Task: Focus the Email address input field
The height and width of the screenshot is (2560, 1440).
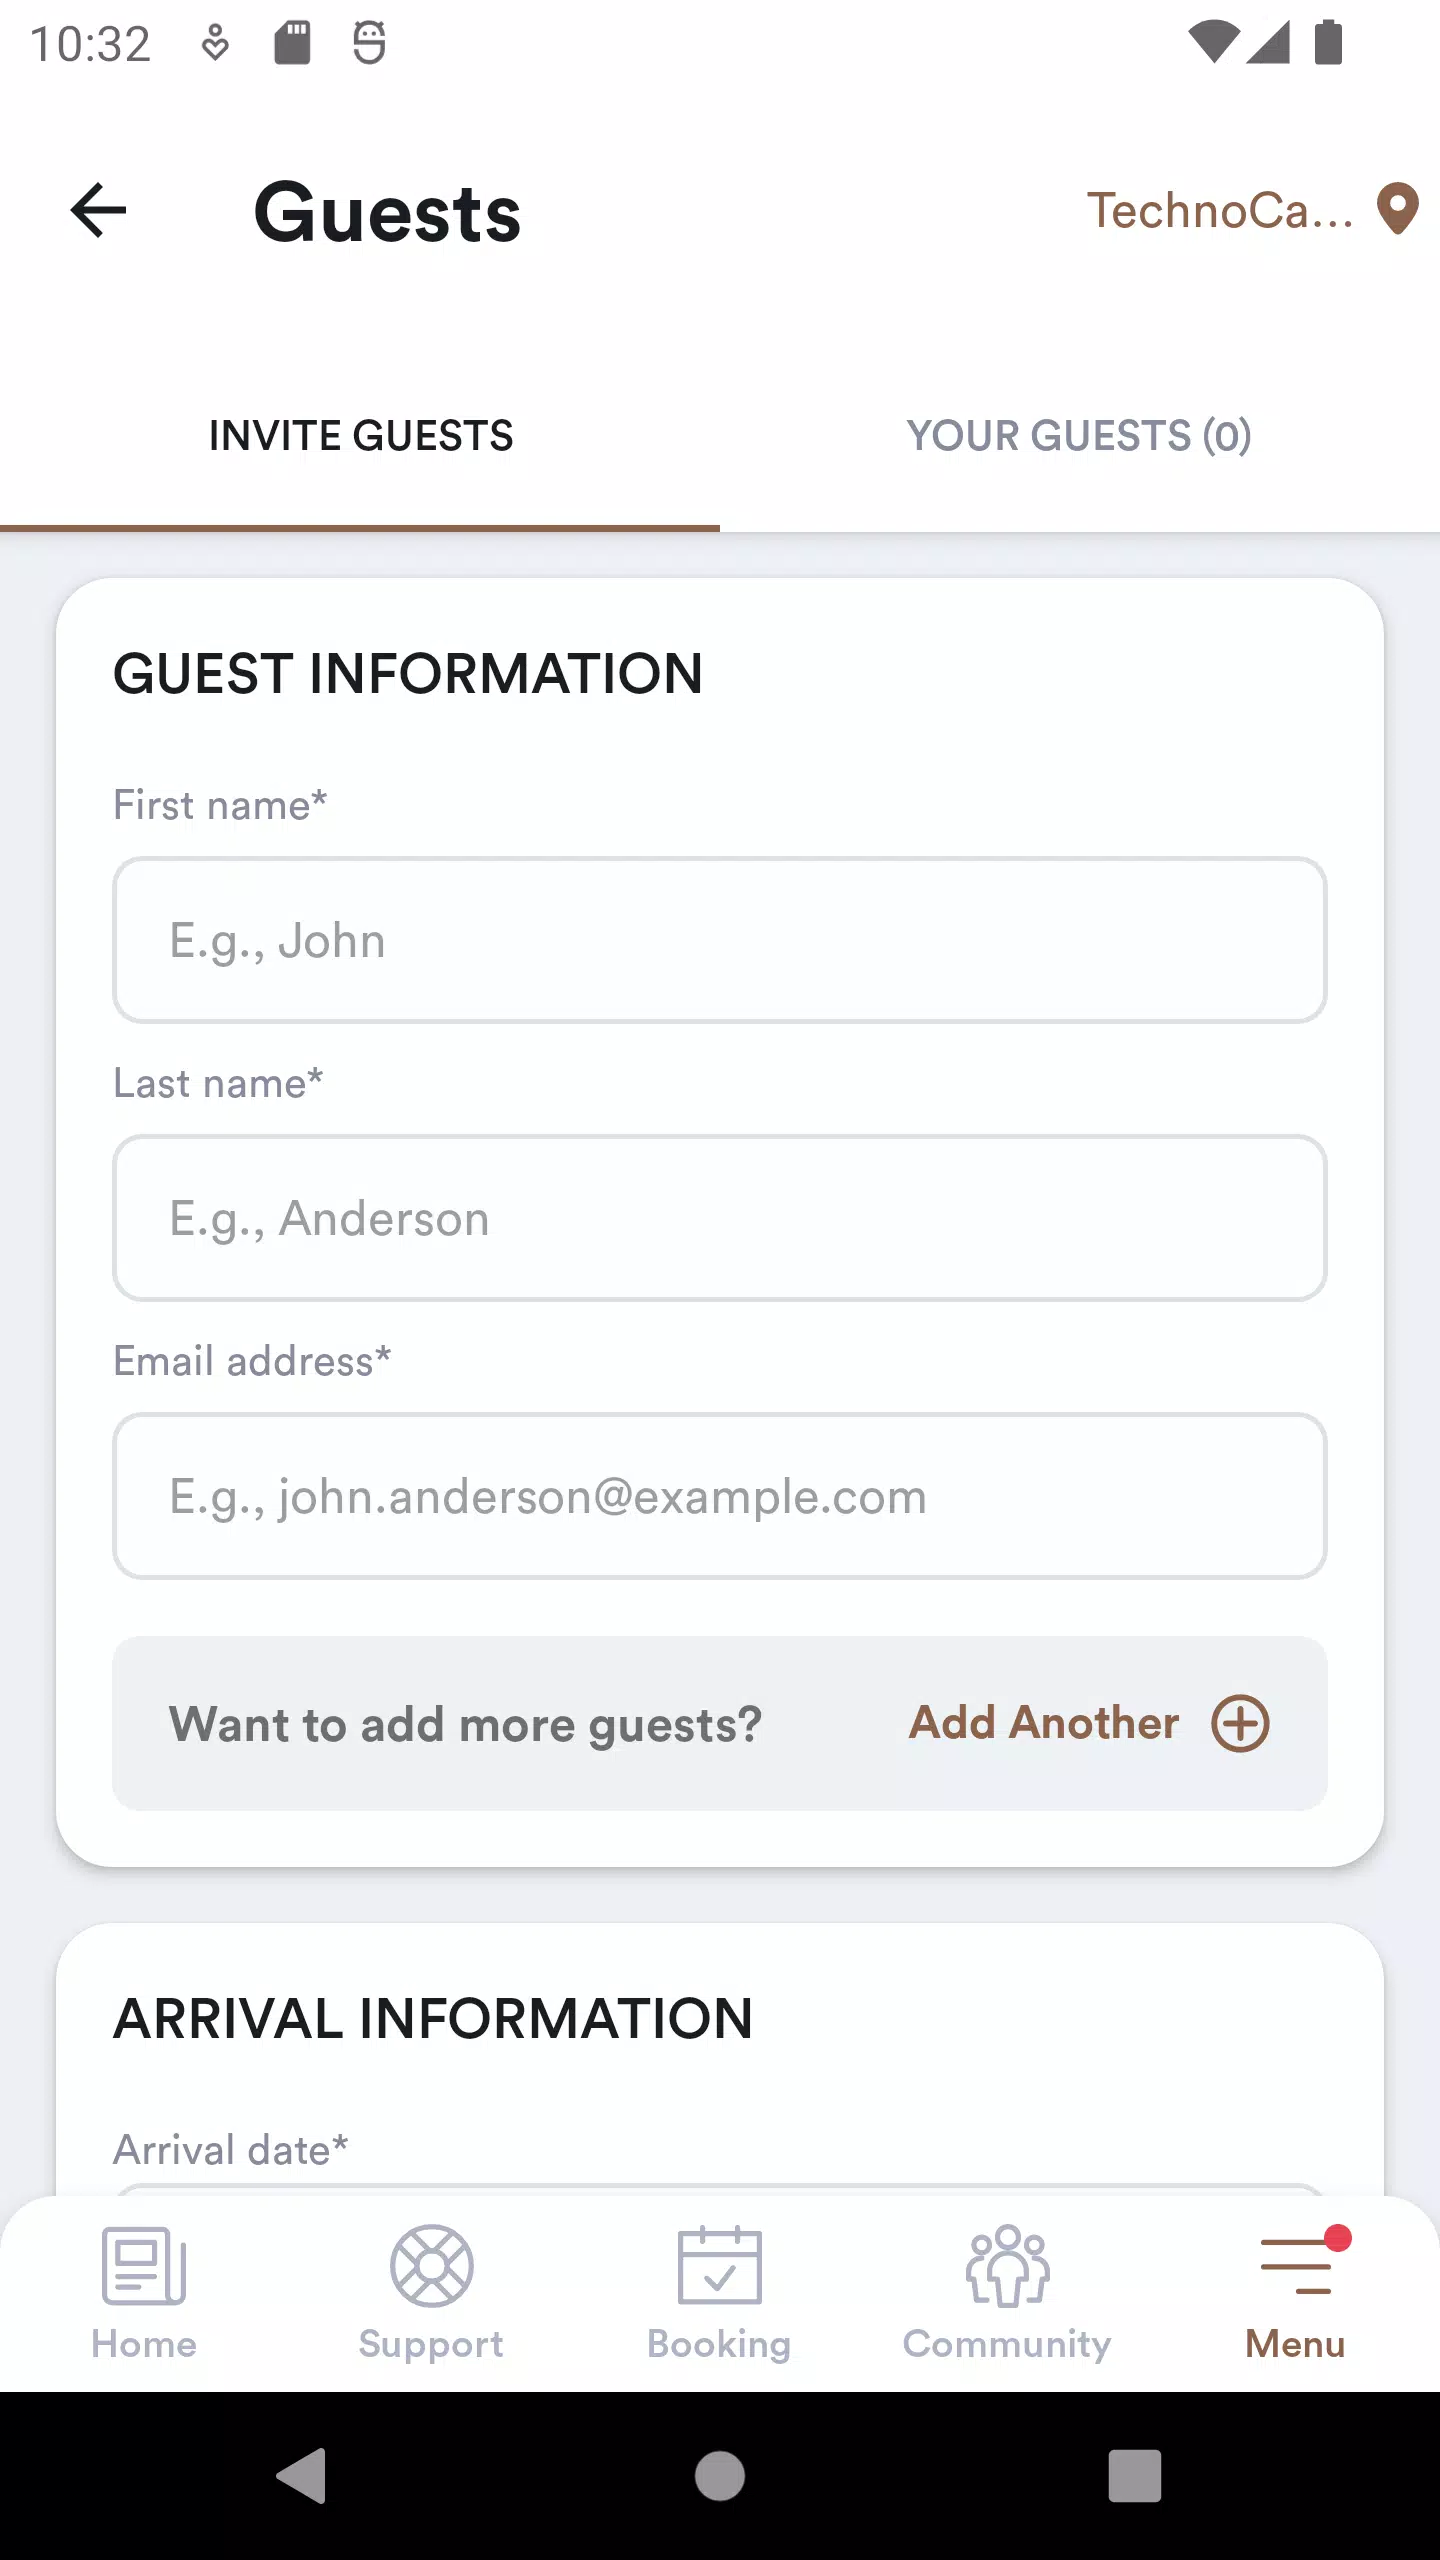Action: [720, 1496]
